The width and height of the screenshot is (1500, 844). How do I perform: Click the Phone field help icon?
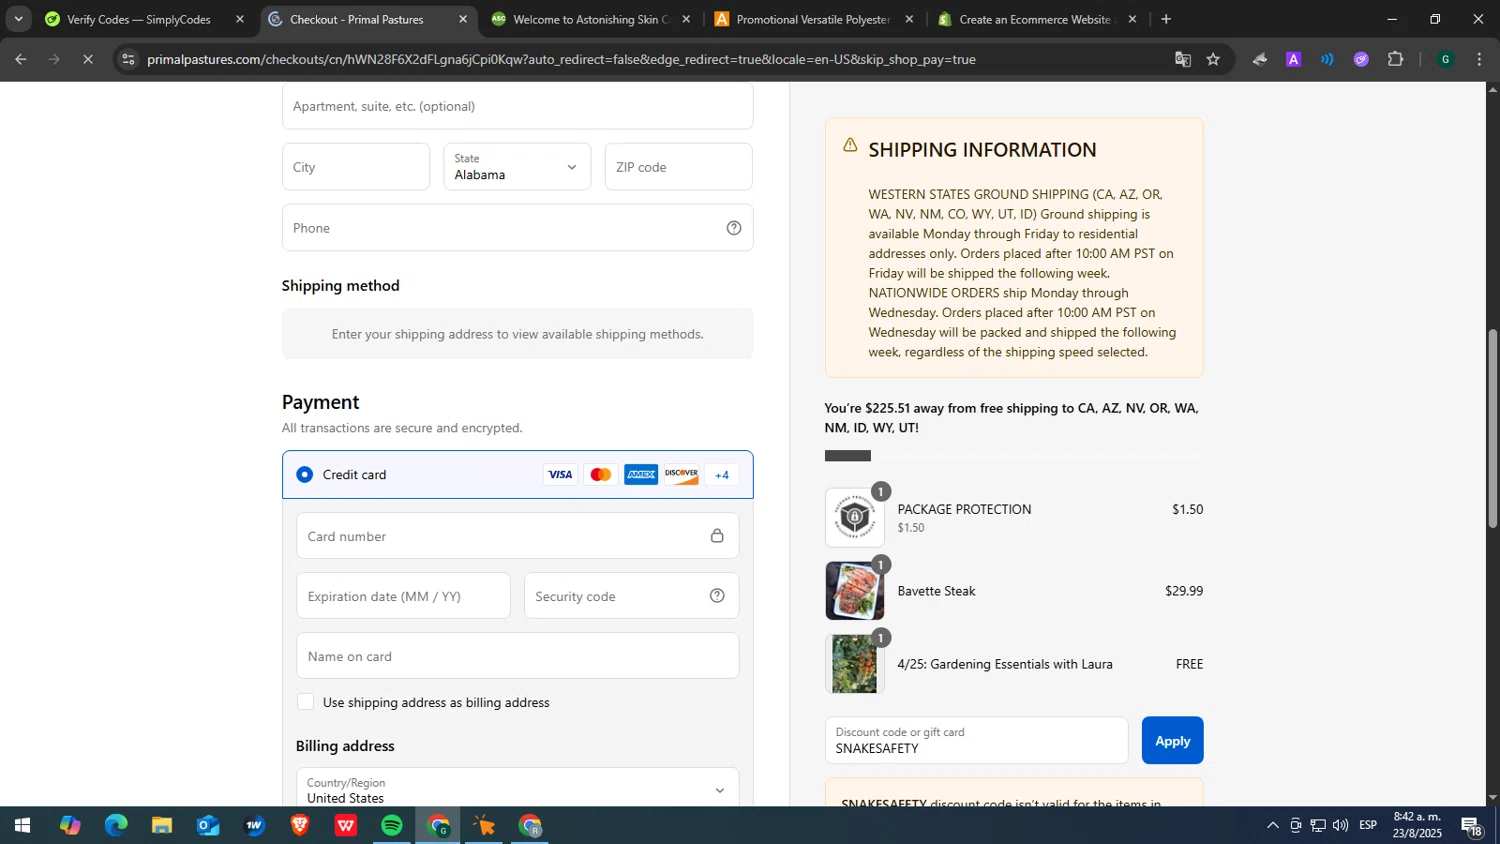coord(734,228)
